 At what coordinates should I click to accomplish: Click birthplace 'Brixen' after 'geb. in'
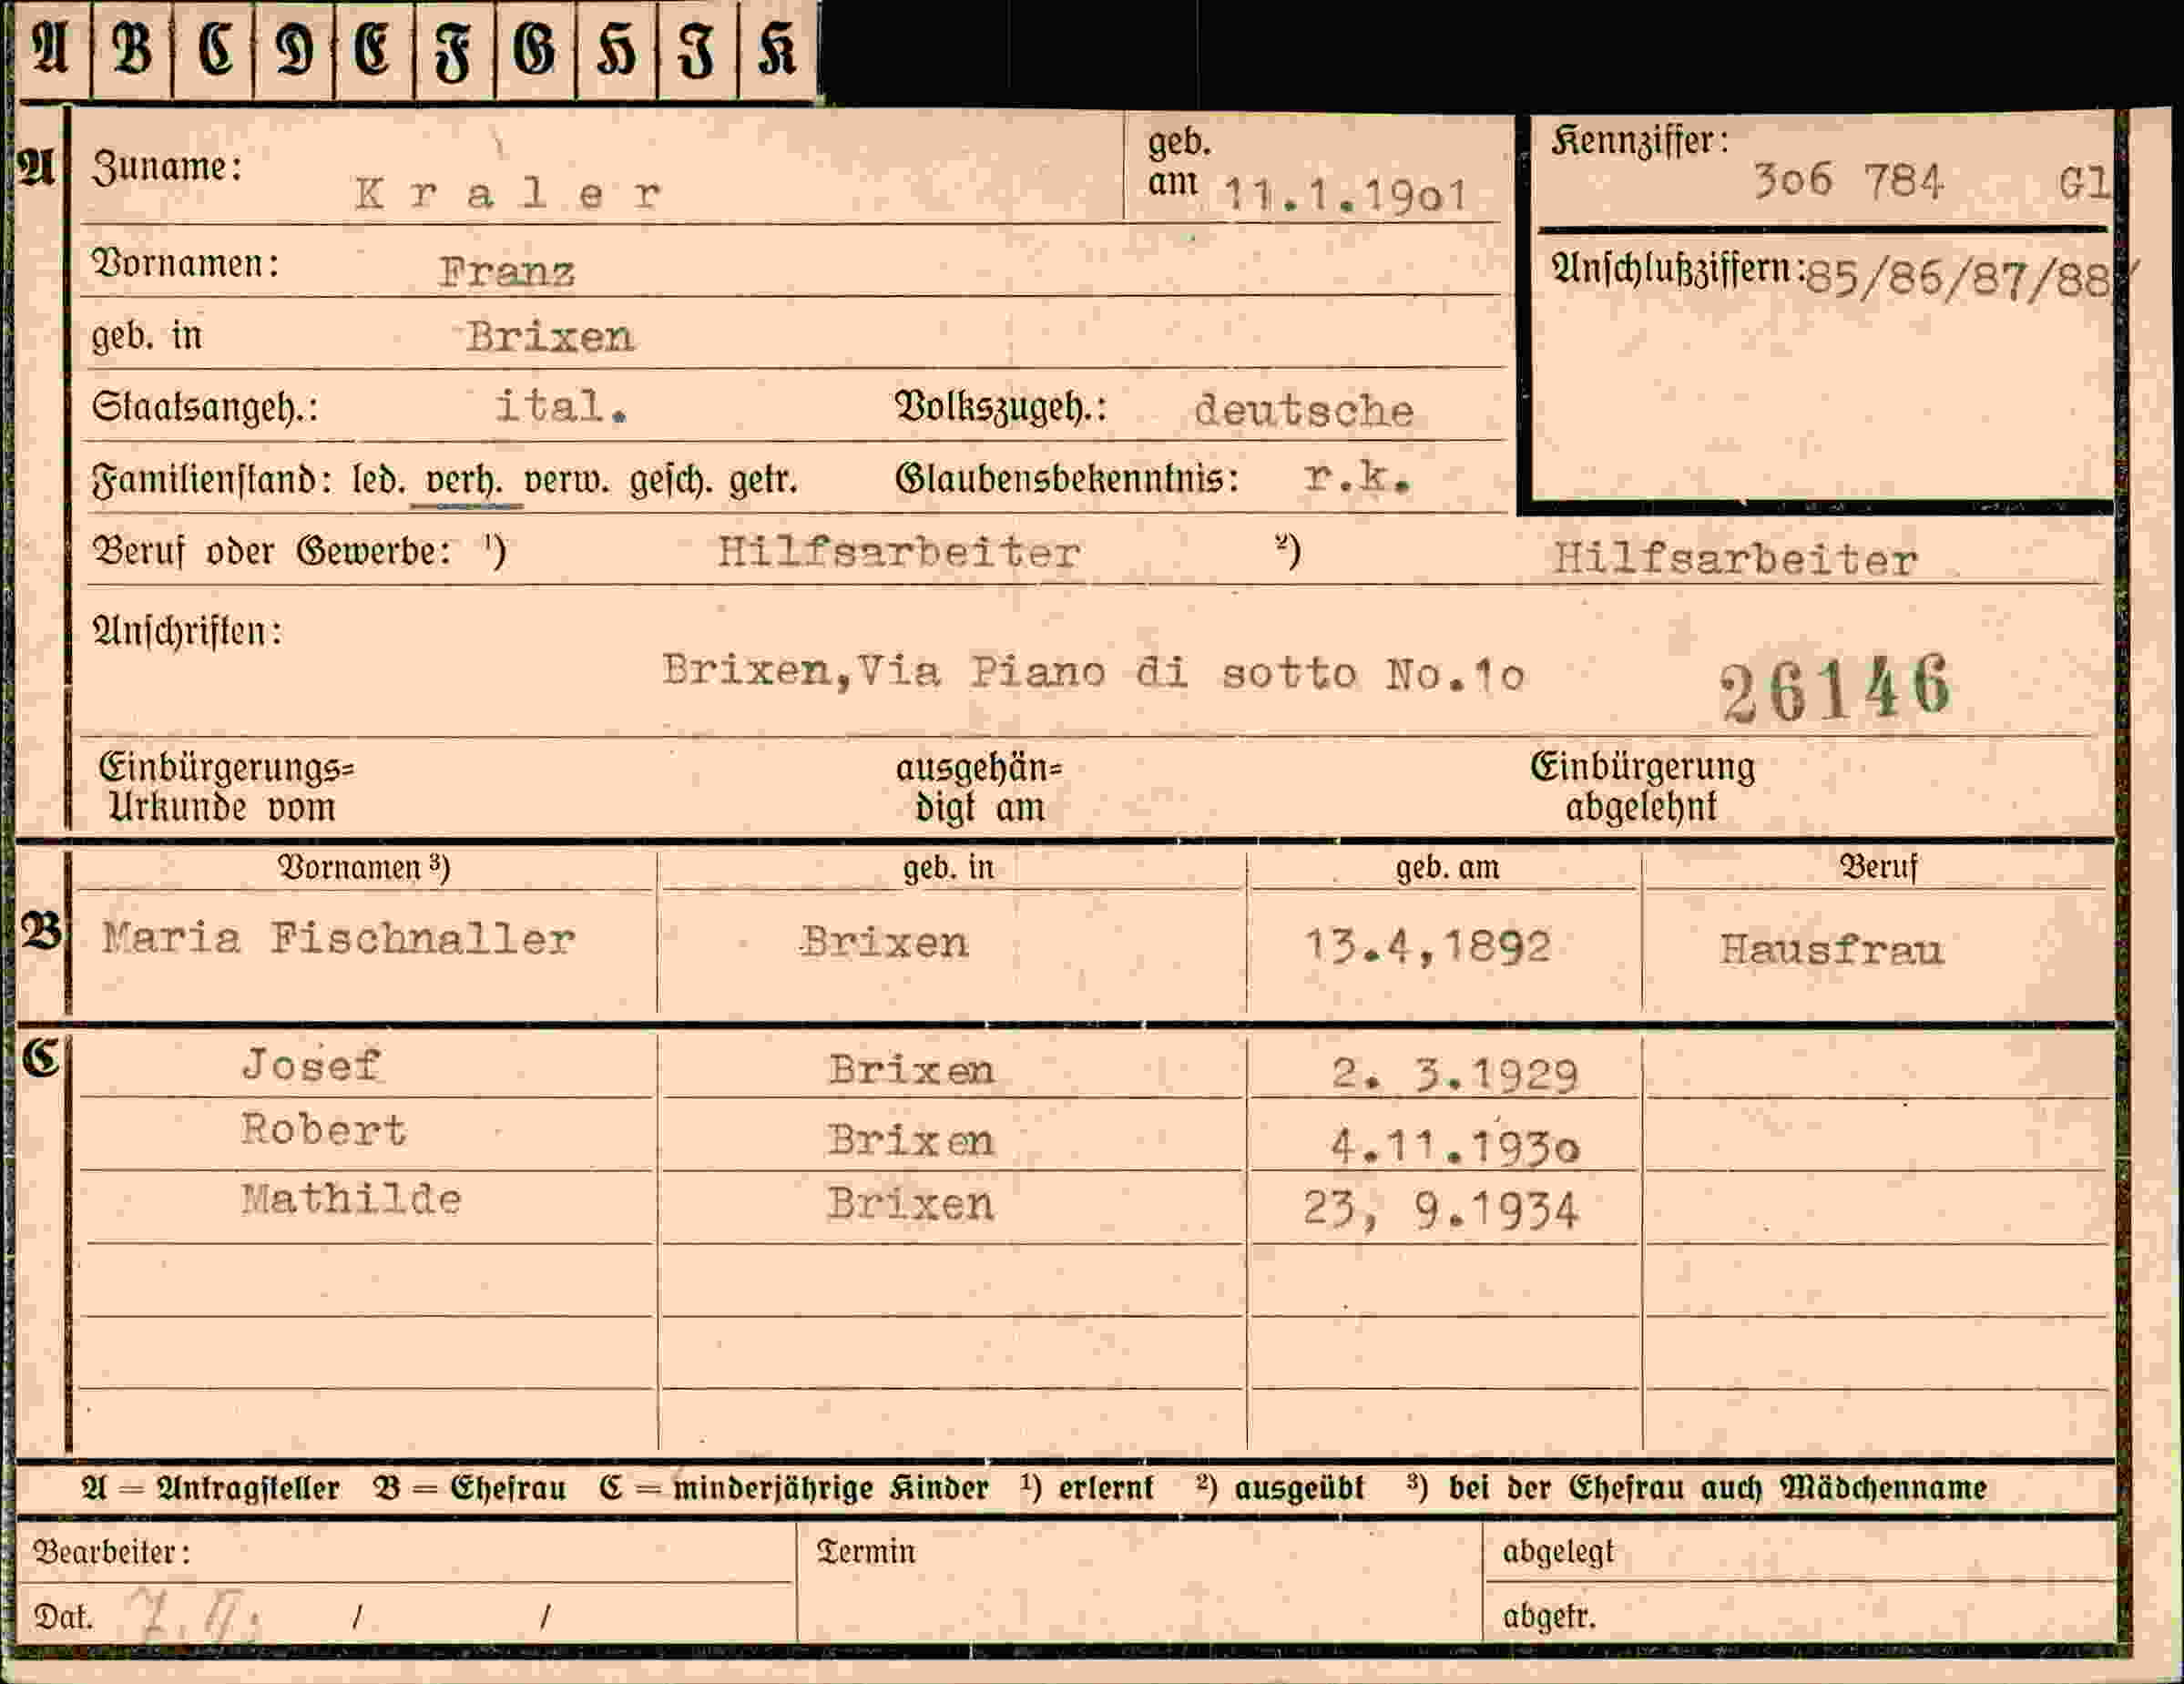tap(550, 337)
